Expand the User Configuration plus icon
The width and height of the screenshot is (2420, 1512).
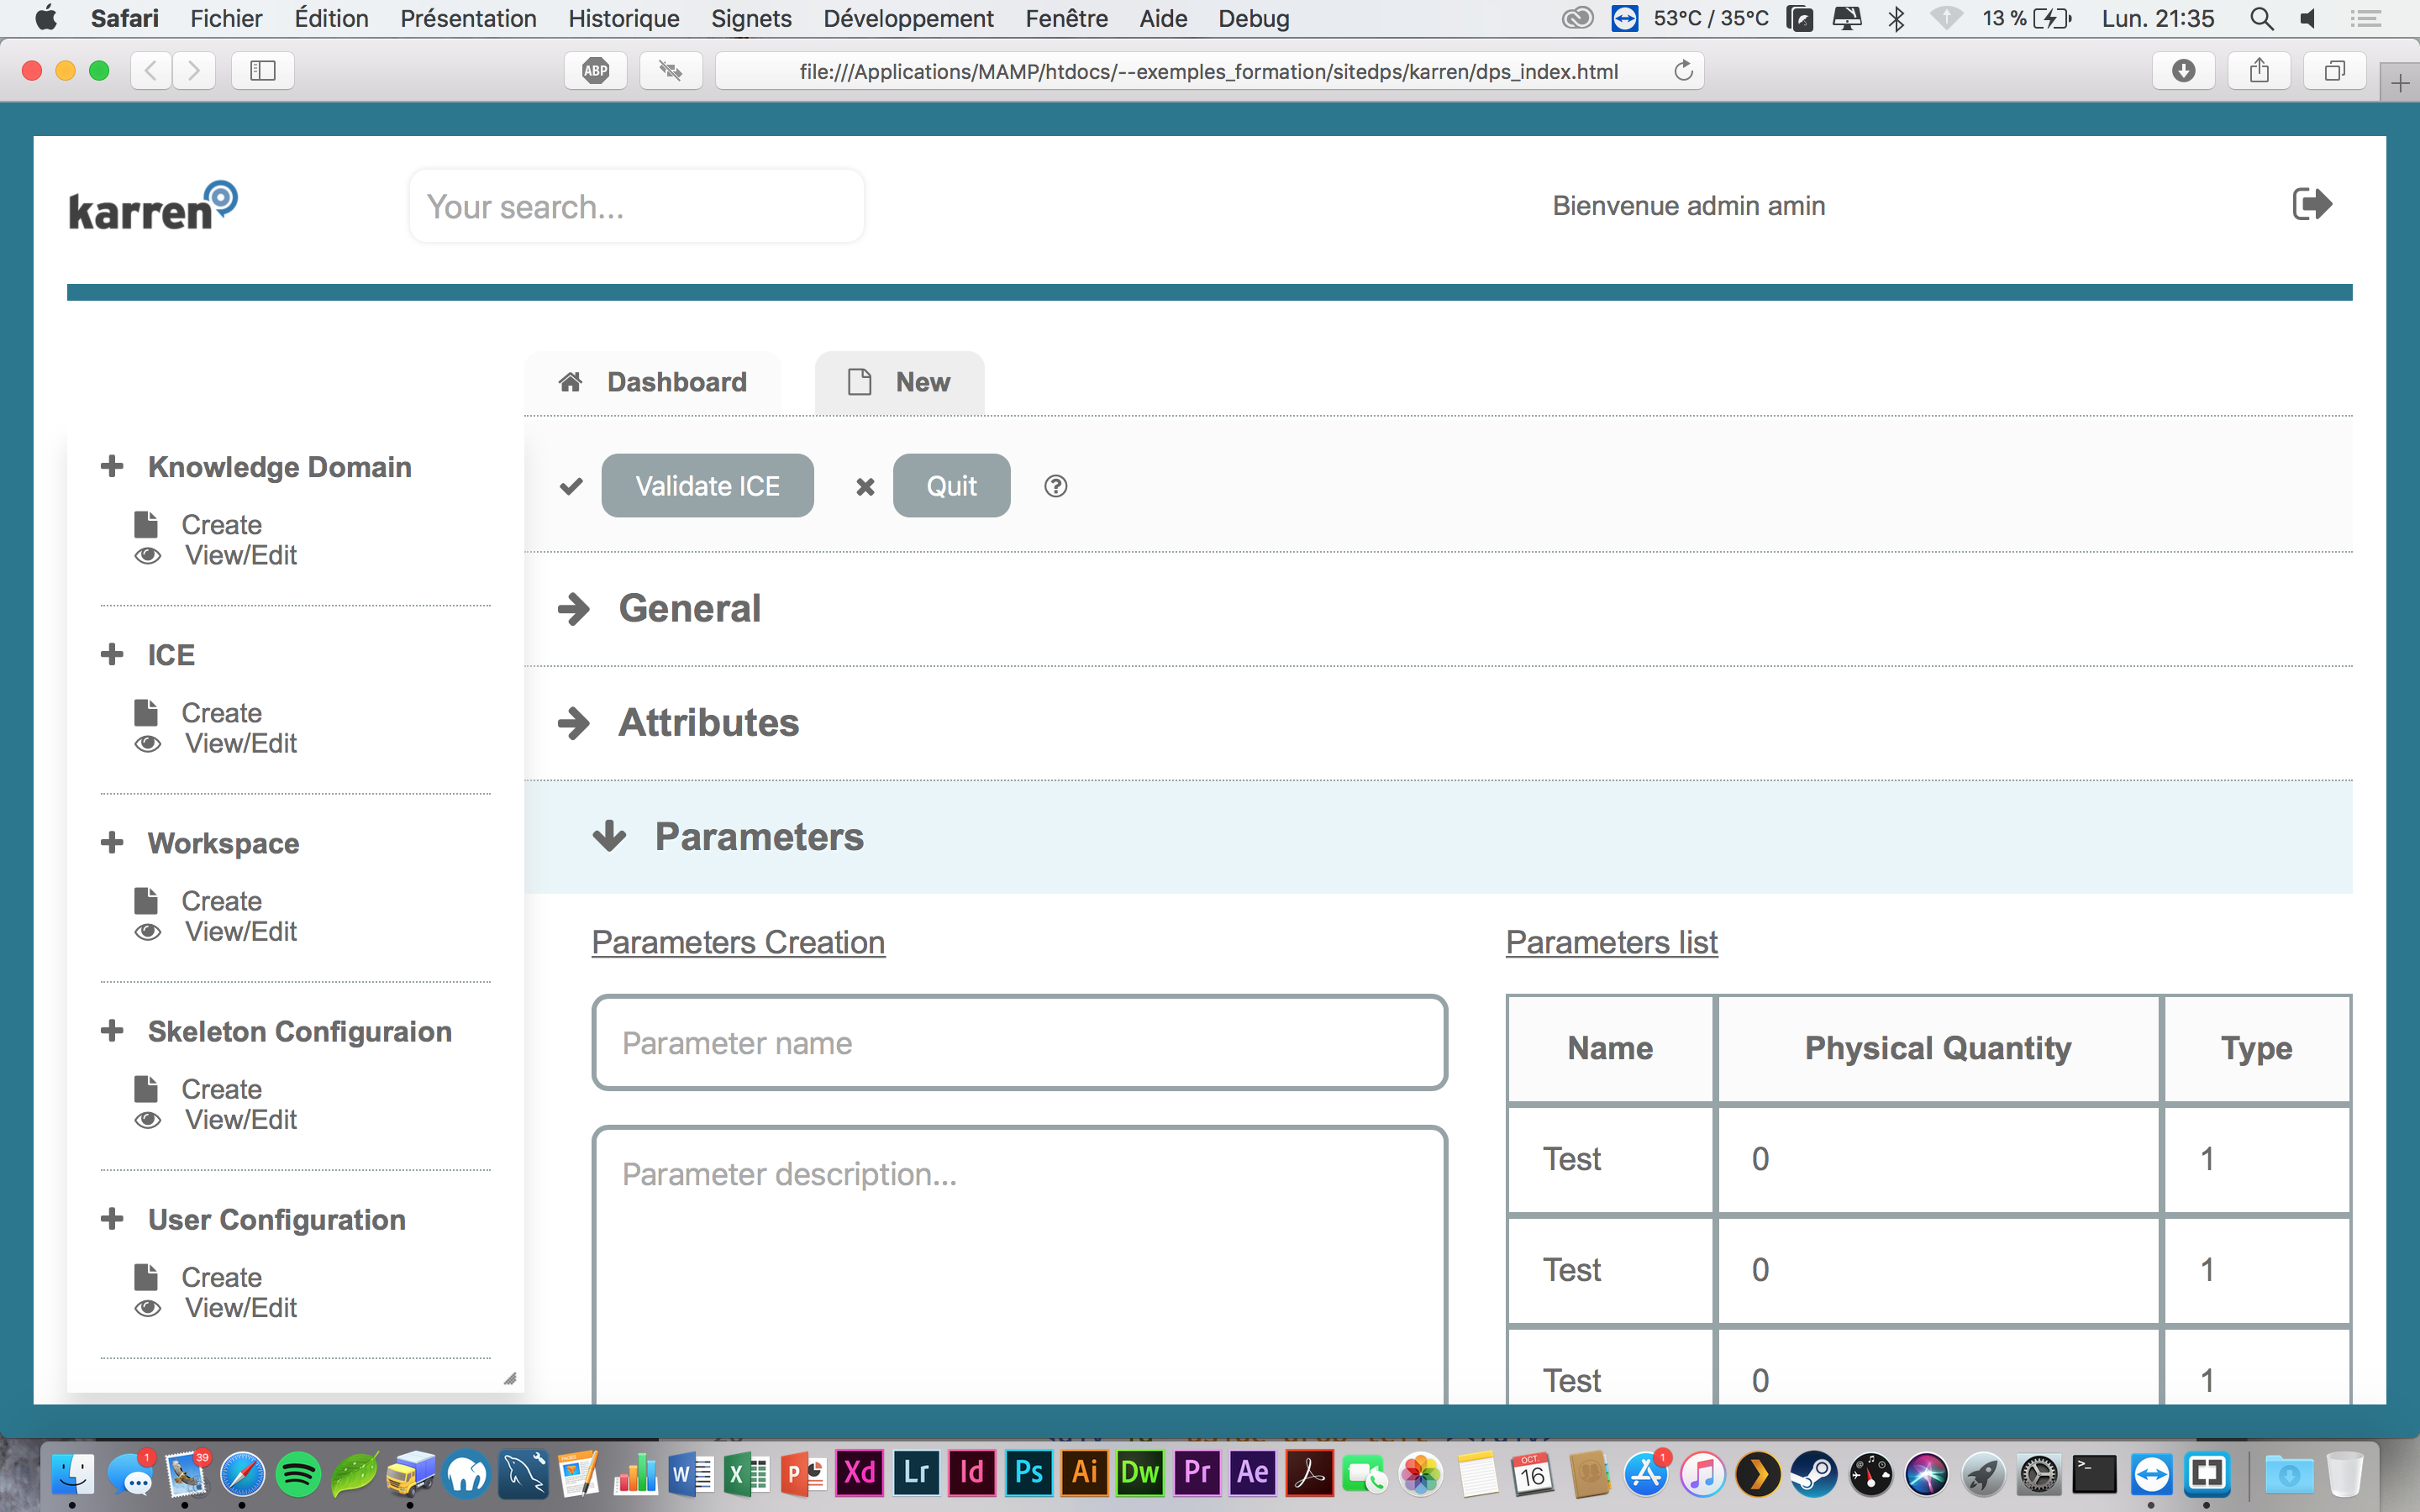click(x=112, y=1218)
